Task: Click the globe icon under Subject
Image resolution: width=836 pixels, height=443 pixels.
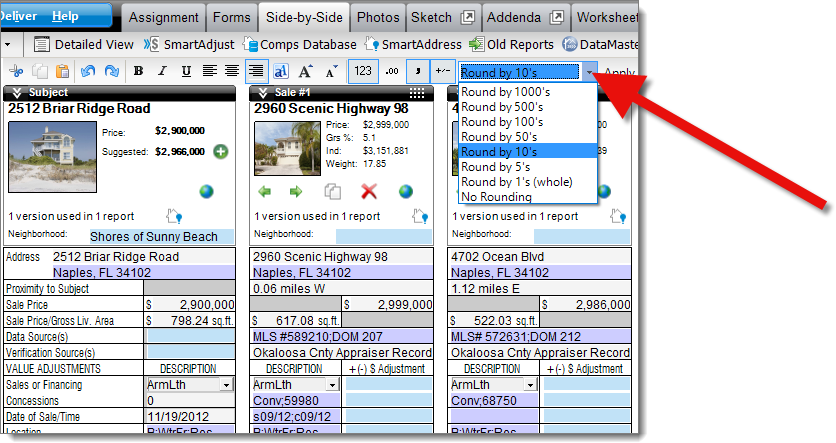Action: tap(206, 191)
